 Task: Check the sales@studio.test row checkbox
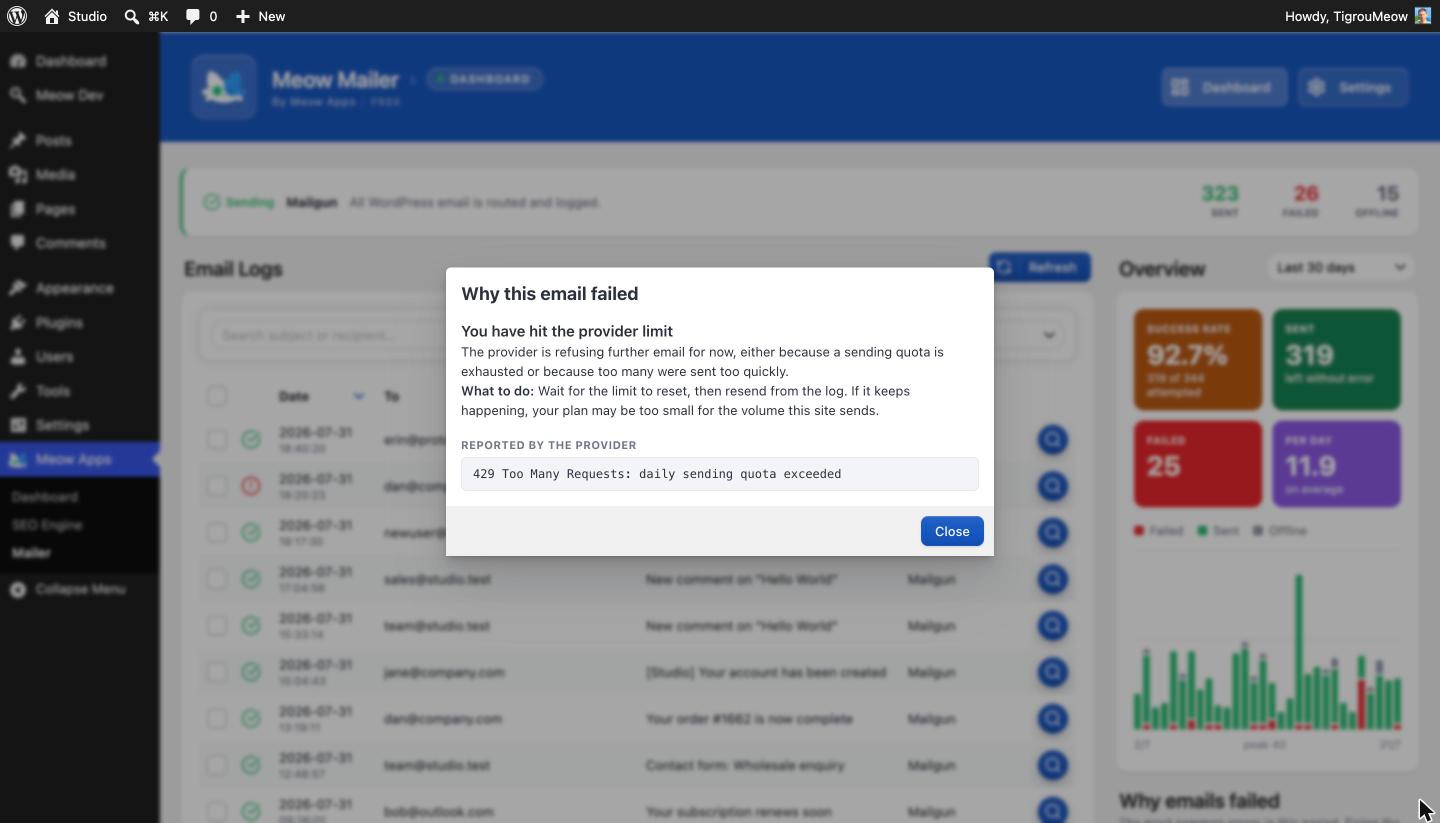[217, 579]
